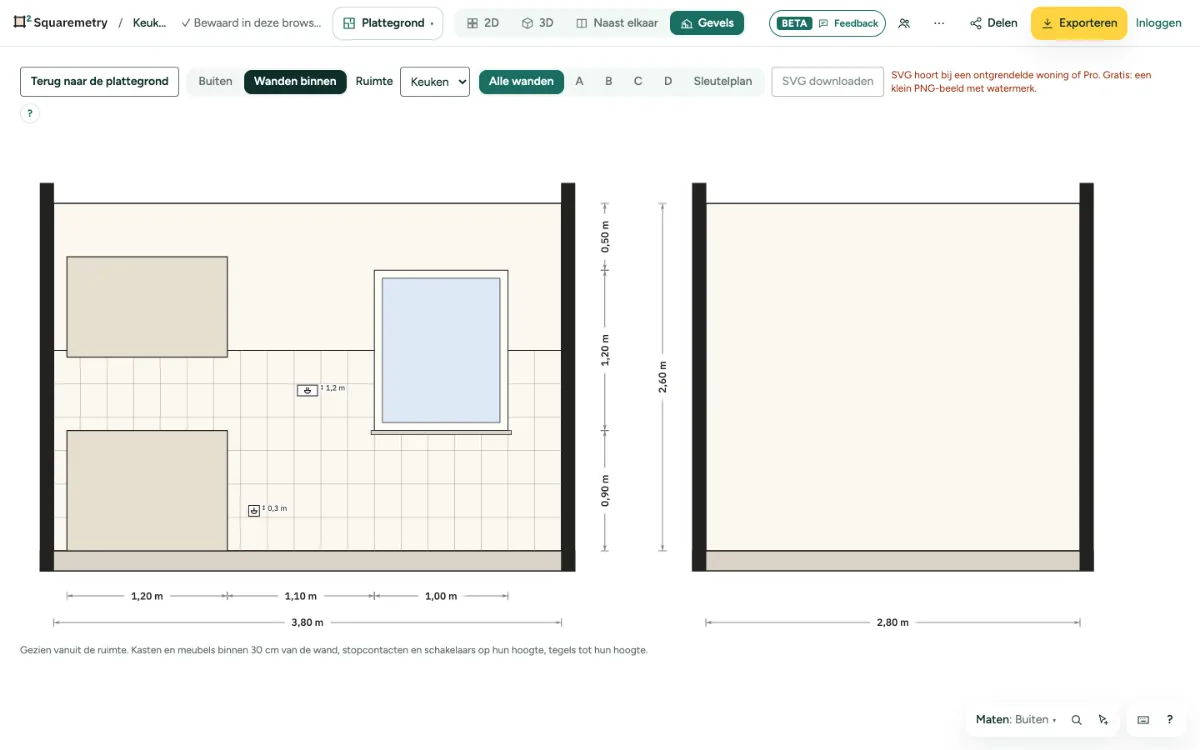
Task: Open the BETA Feedback button
Action: pos(827,23)
